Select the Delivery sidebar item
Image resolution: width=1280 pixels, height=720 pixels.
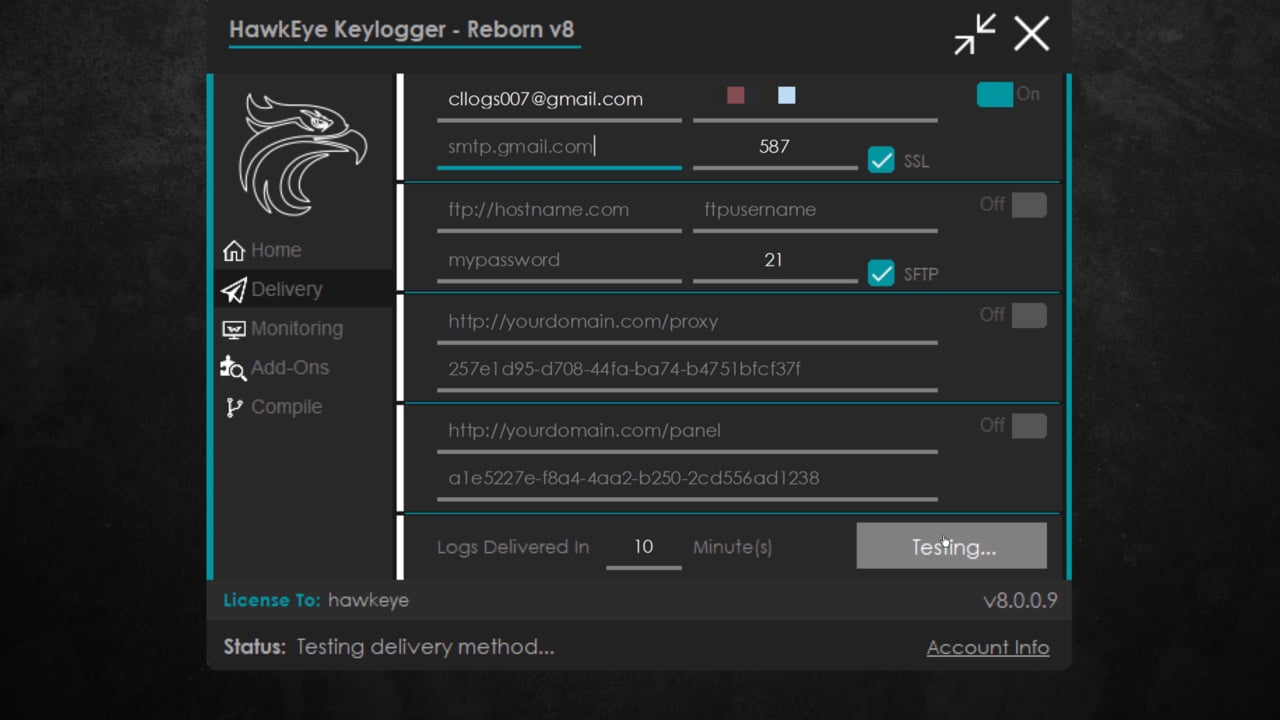coord(303,289)
